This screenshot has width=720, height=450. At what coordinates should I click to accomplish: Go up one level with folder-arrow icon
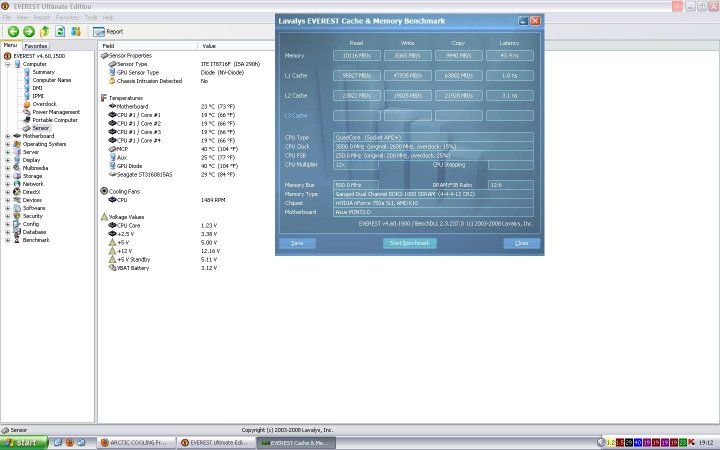click(45, 31)
